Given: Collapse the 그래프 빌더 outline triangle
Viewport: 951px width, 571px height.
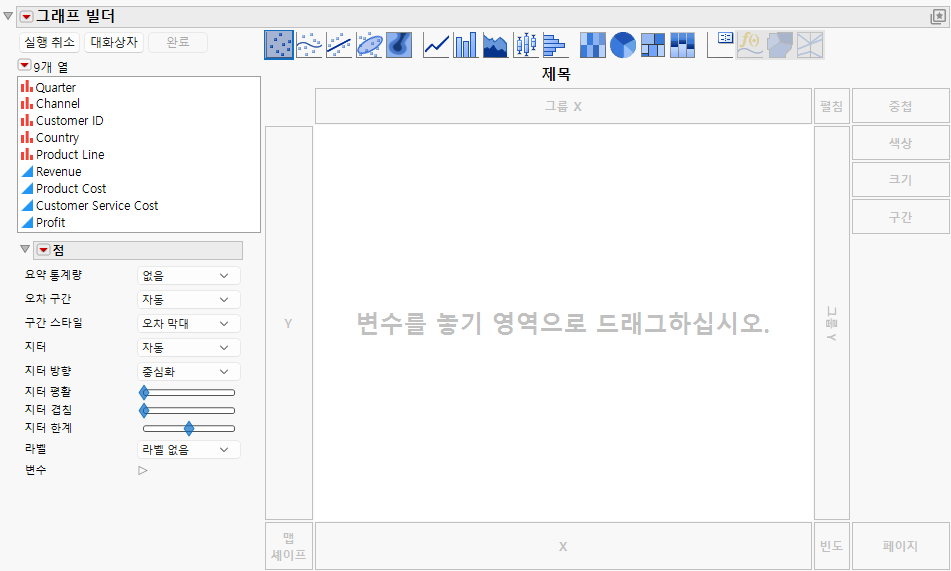Looking at the screenshot, I should click(x=8, y=16).
